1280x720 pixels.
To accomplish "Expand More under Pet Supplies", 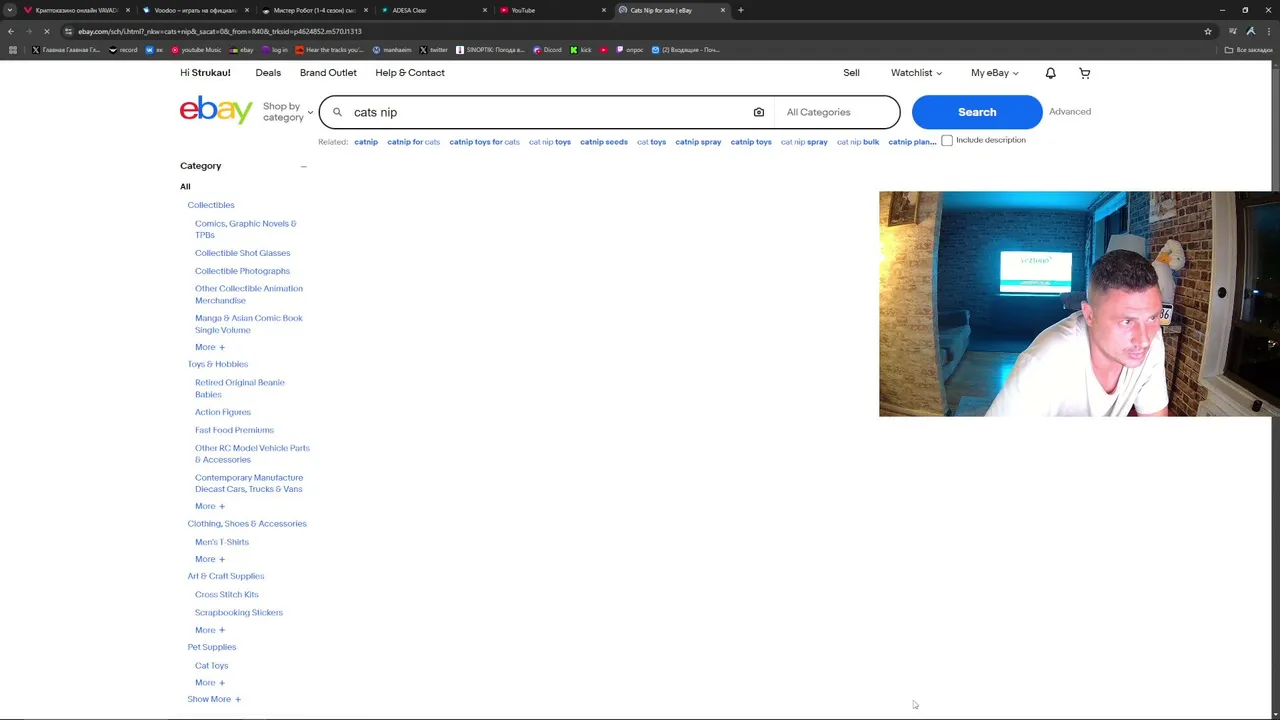I will click(210, 683).
